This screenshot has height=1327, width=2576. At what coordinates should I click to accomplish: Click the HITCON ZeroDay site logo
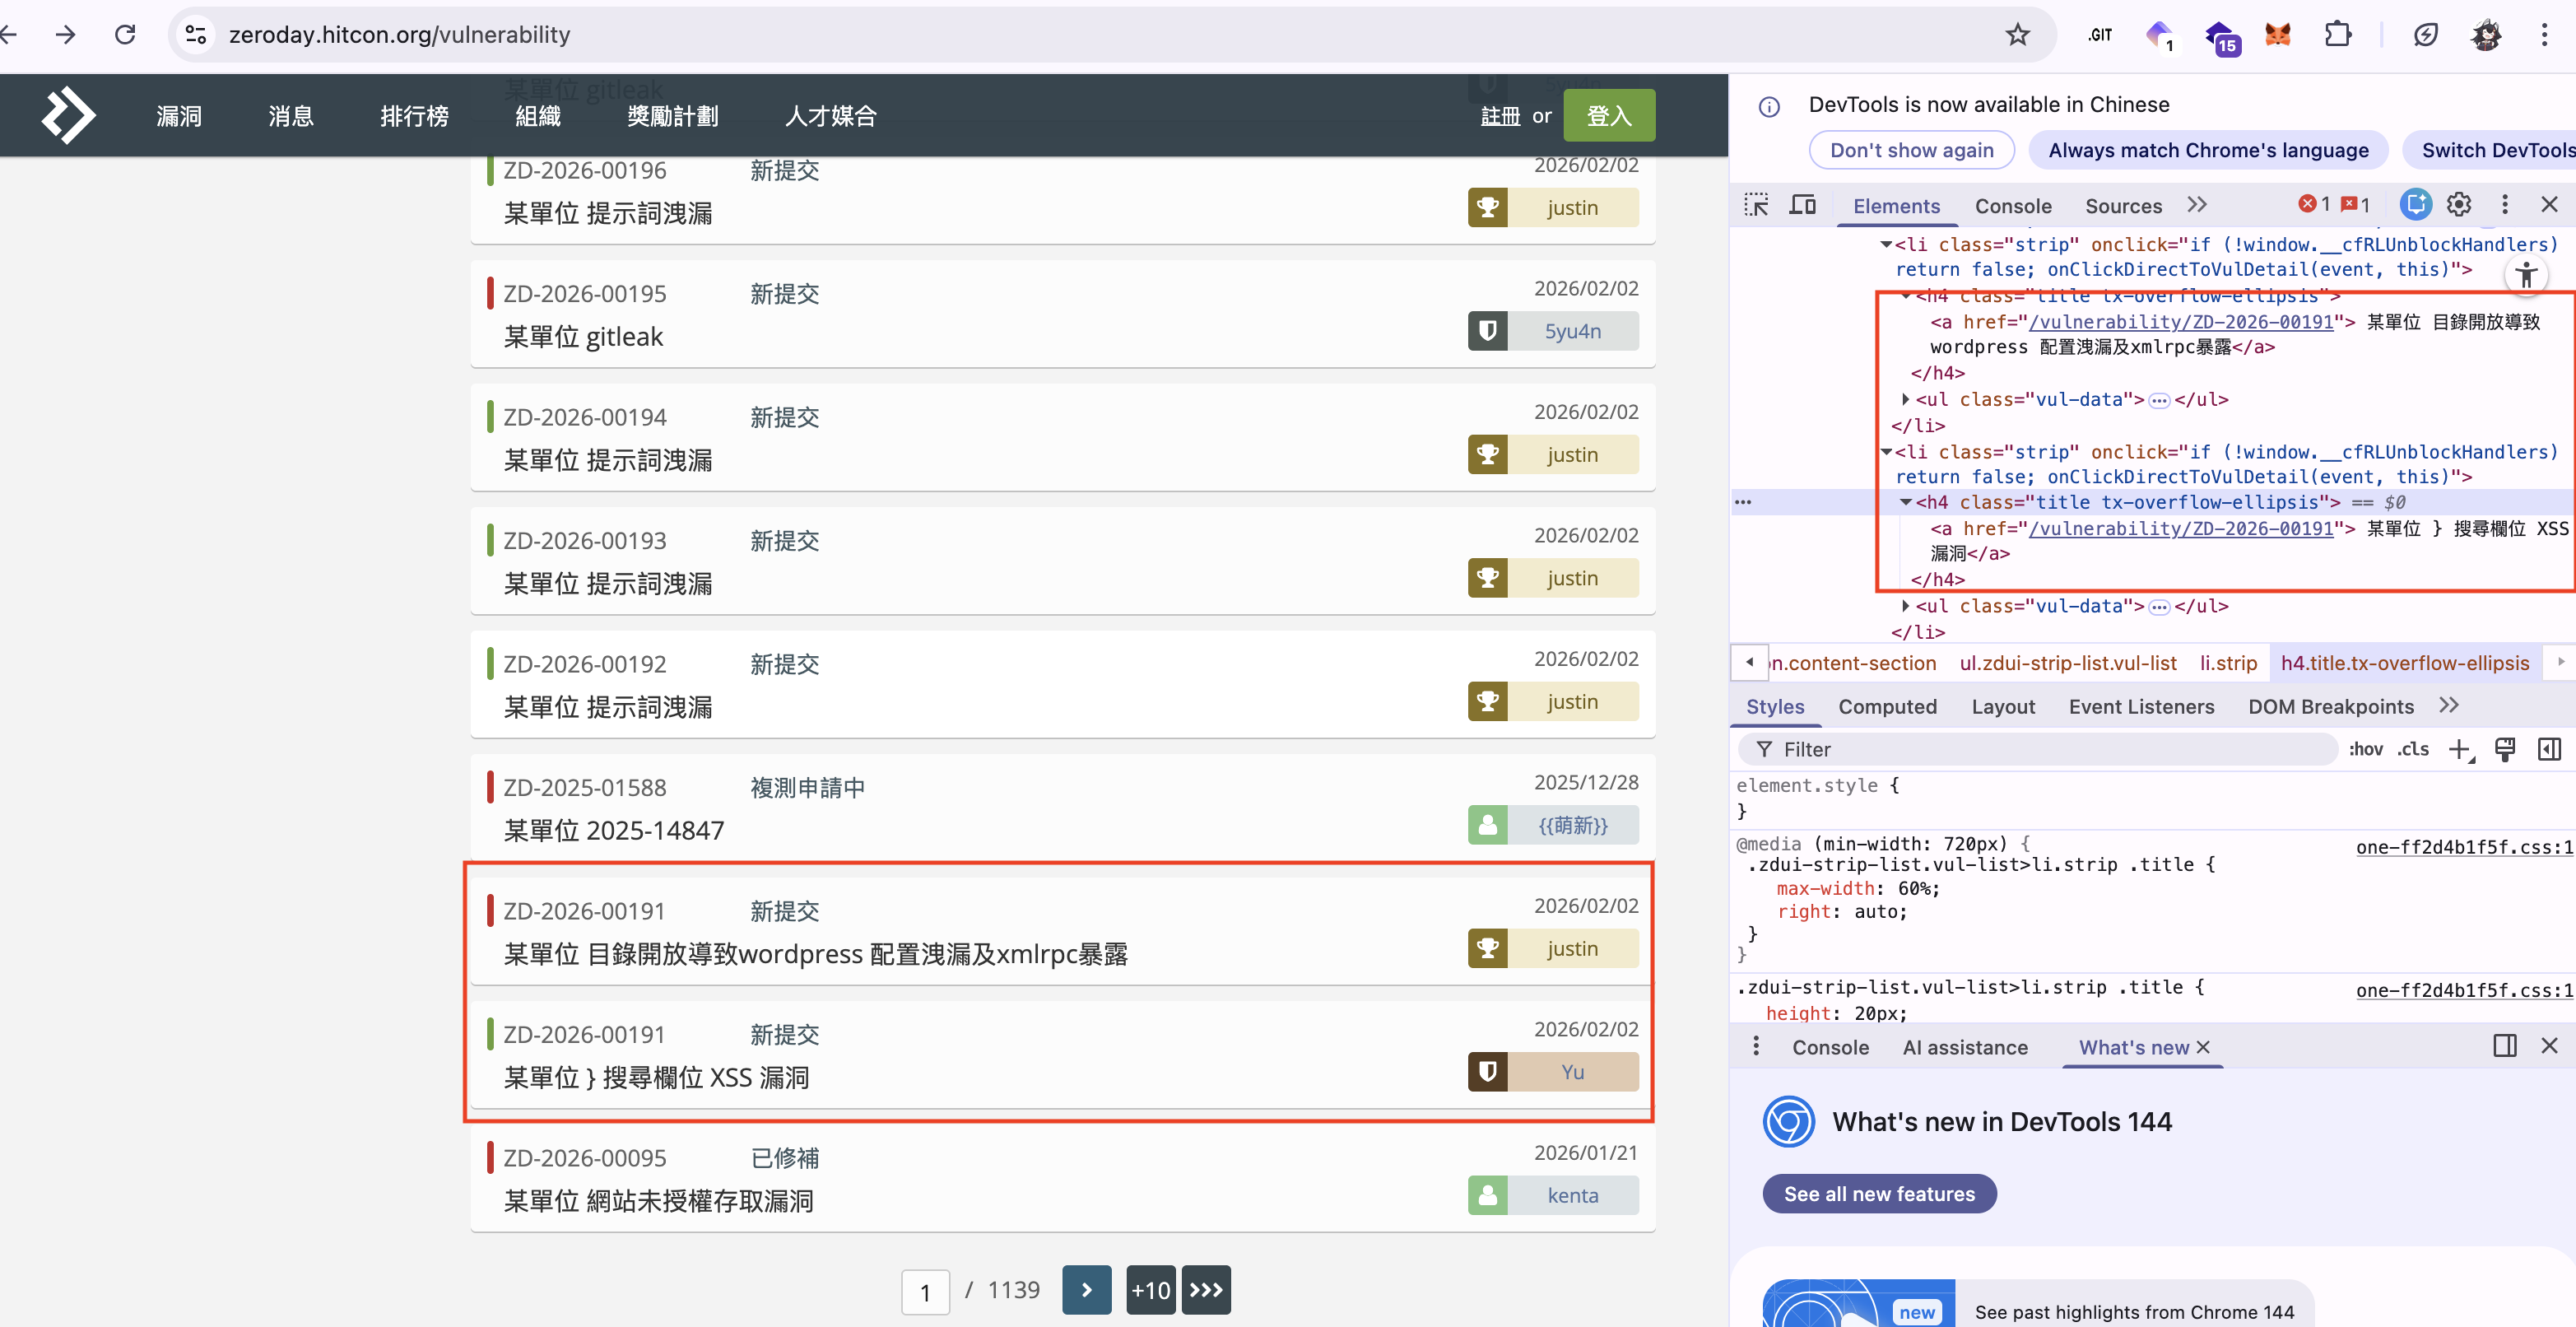[68, 115]
